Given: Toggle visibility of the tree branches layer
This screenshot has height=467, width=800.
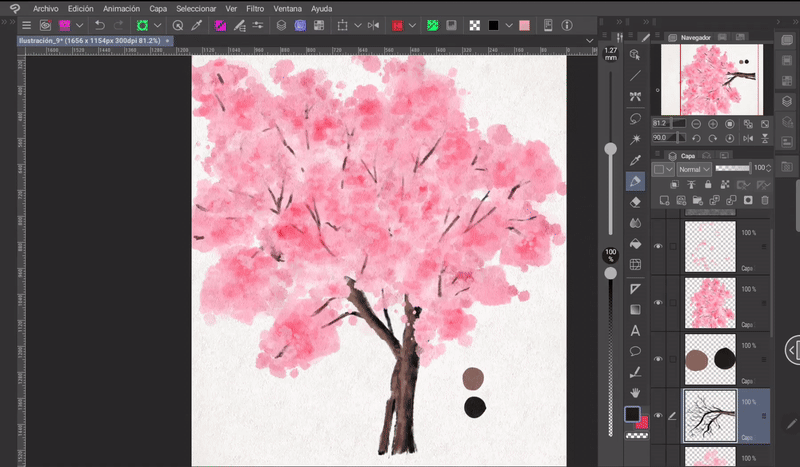Looking at the screenshot, I should tap(658, 415).
